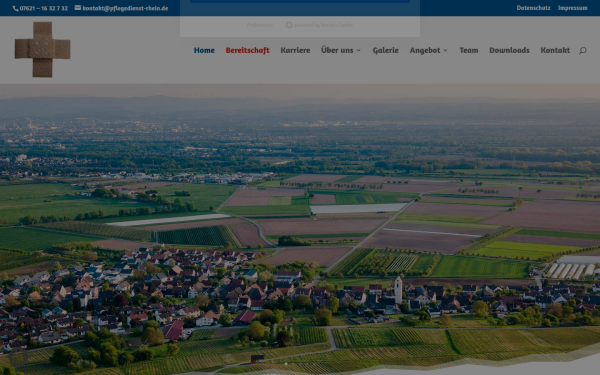Select the Über uns menu label
The image size is (600, 375).
337,50
